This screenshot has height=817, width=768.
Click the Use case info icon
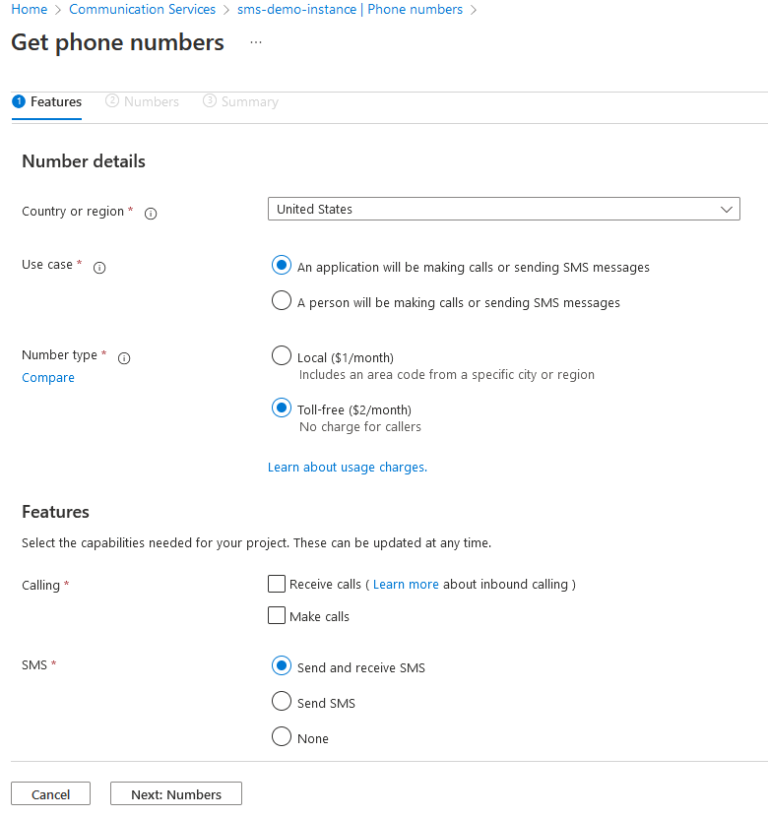tap(98, 267)
